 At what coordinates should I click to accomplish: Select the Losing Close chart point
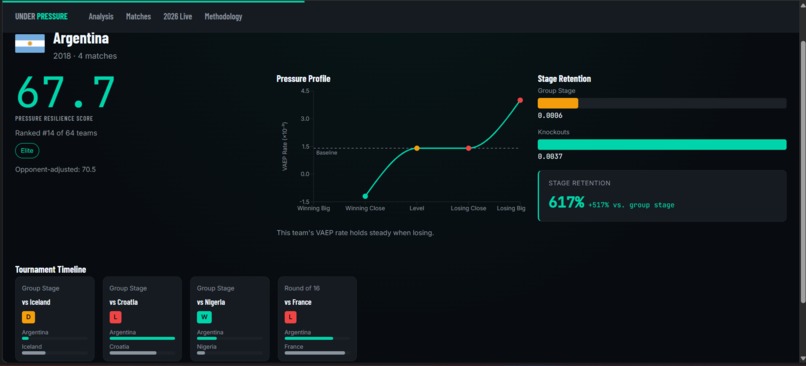coord(468,148)
